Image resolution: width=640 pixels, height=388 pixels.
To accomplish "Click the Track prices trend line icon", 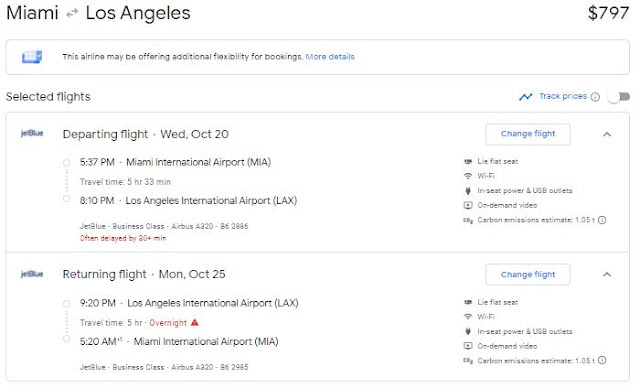I will [x=526, y=97].
